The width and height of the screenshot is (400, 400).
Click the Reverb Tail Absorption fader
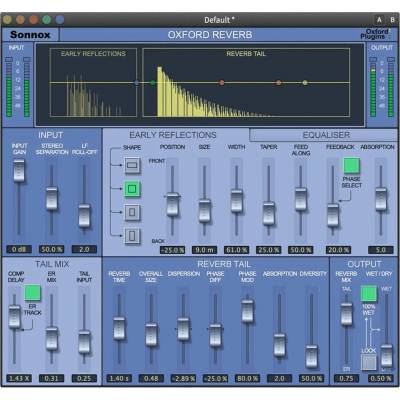point(279,345)
